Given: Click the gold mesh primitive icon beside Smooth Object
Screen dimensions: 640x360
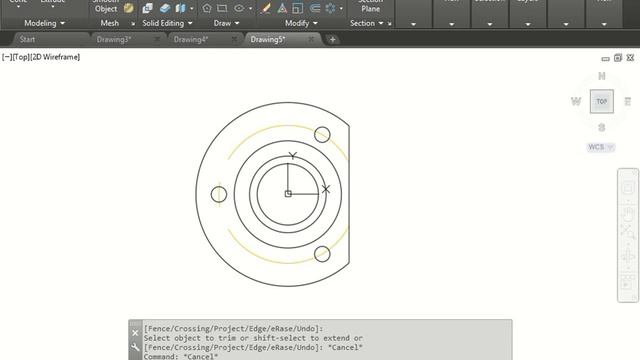Looking at the screenshot, I should point(129,8).
